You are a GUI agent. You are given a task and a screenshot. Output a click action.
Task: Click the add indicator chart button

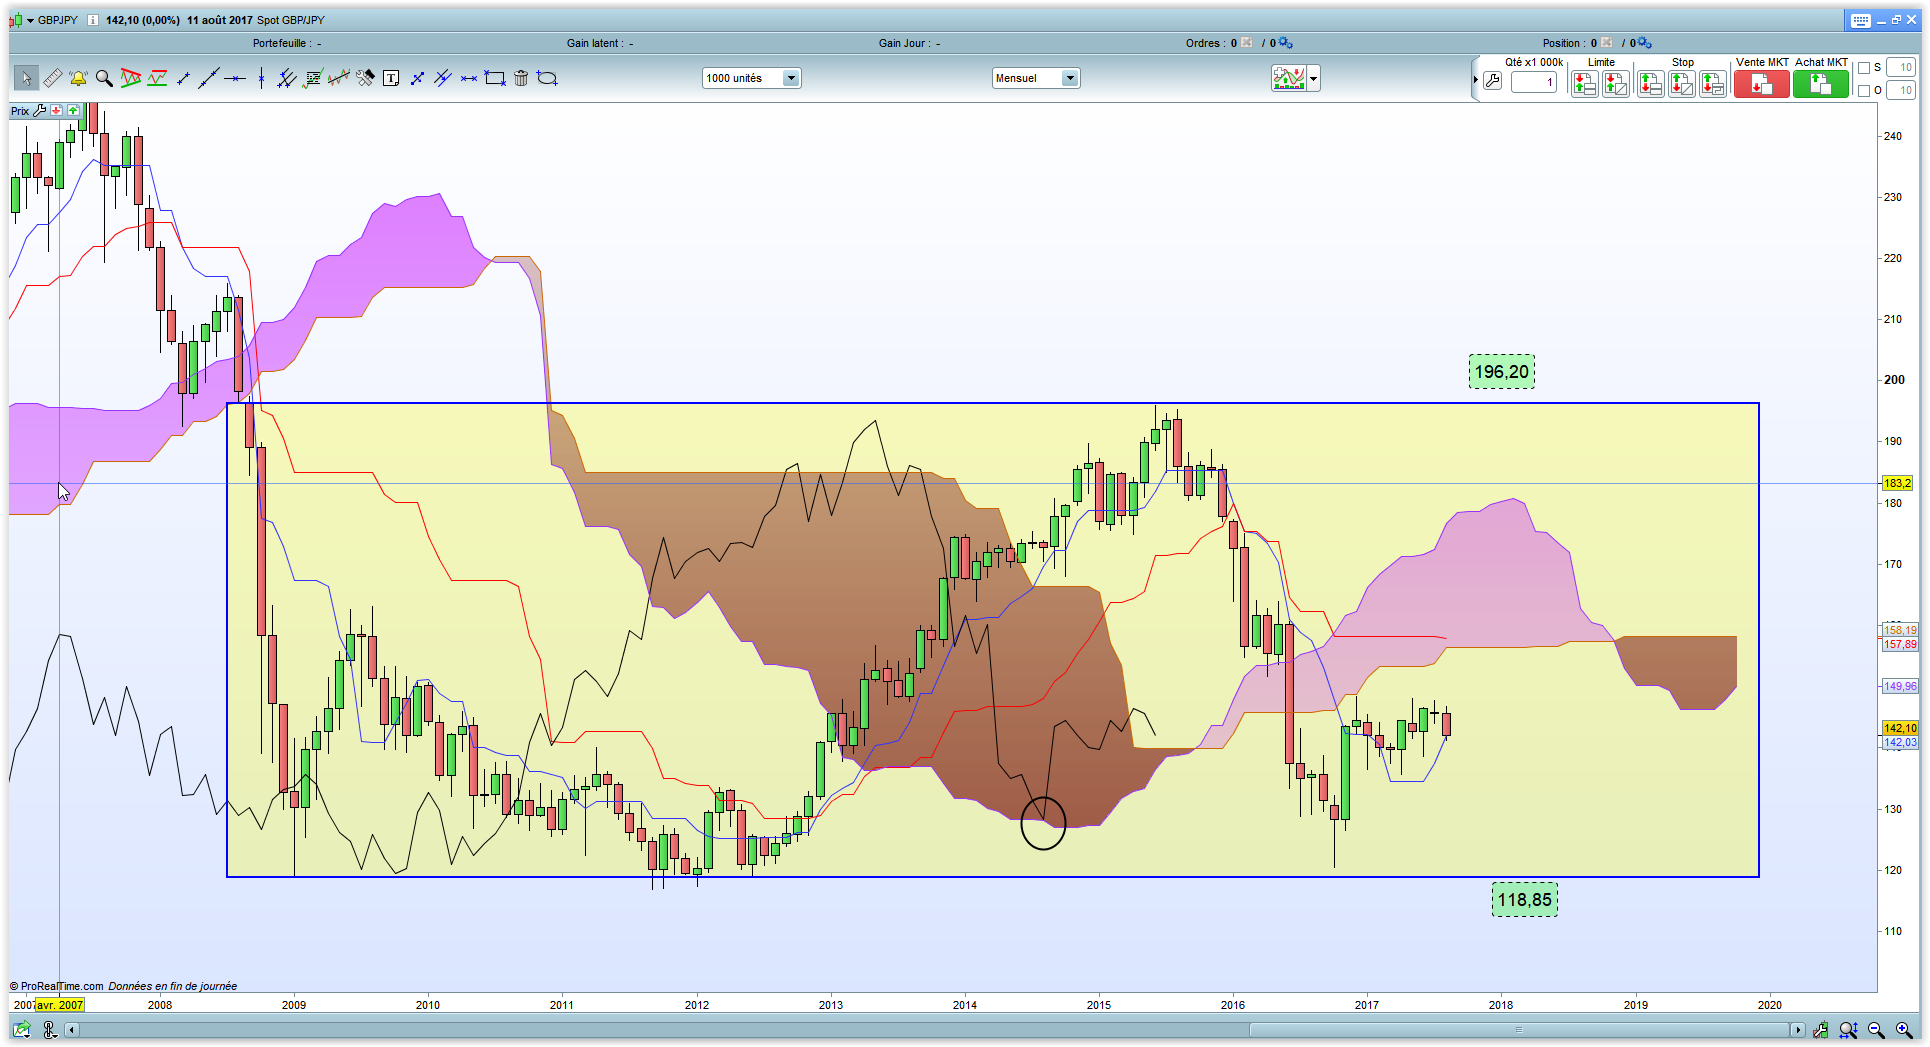(x=1289, y=78)
